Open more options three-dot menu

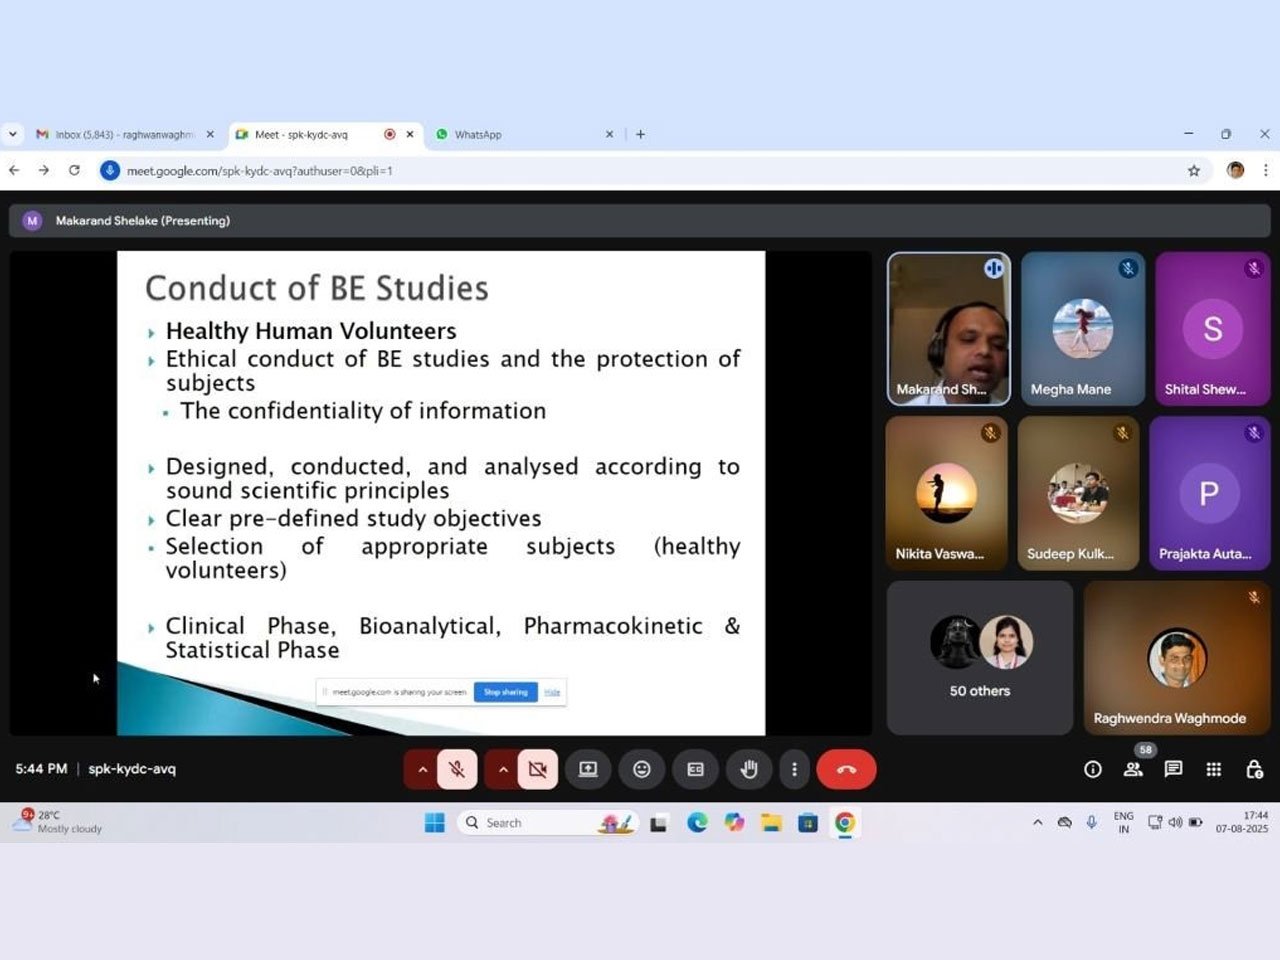(x=794, y=769)
